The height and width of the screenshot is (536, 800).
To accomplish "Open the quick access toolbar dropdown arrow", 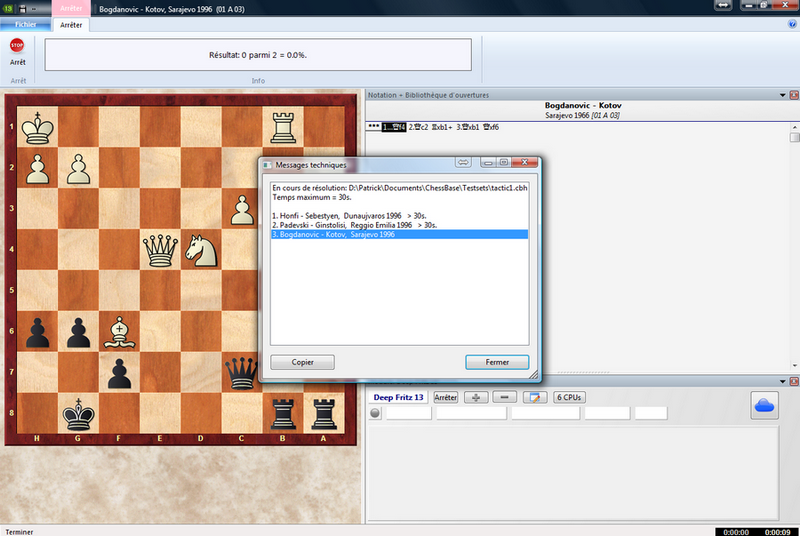I will (x=34, y=9).
